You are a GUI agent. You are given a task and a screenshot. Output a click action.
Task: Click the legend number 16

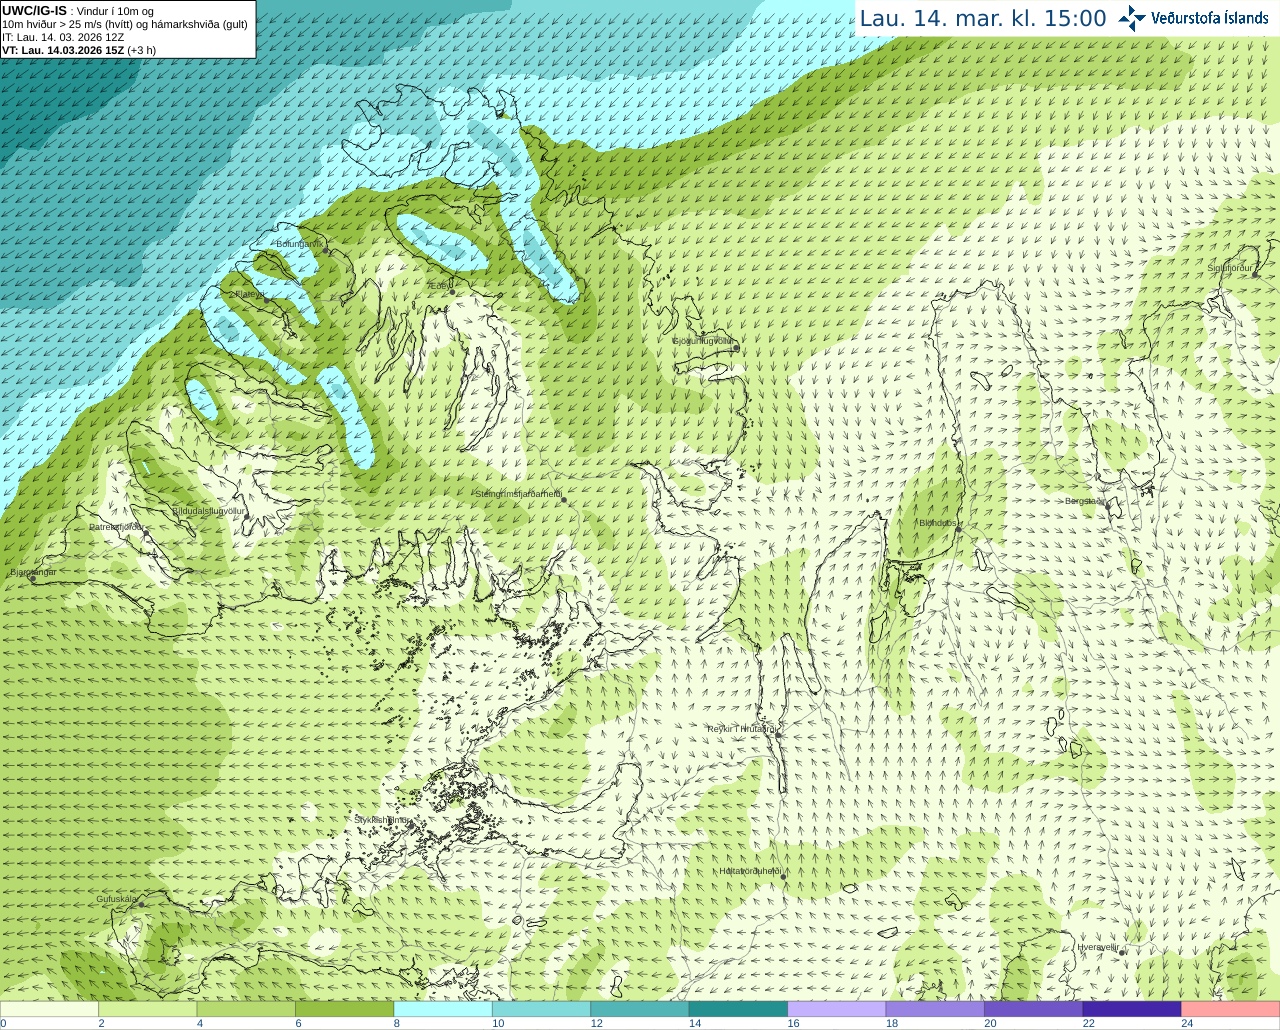[x=793, y=1023]
